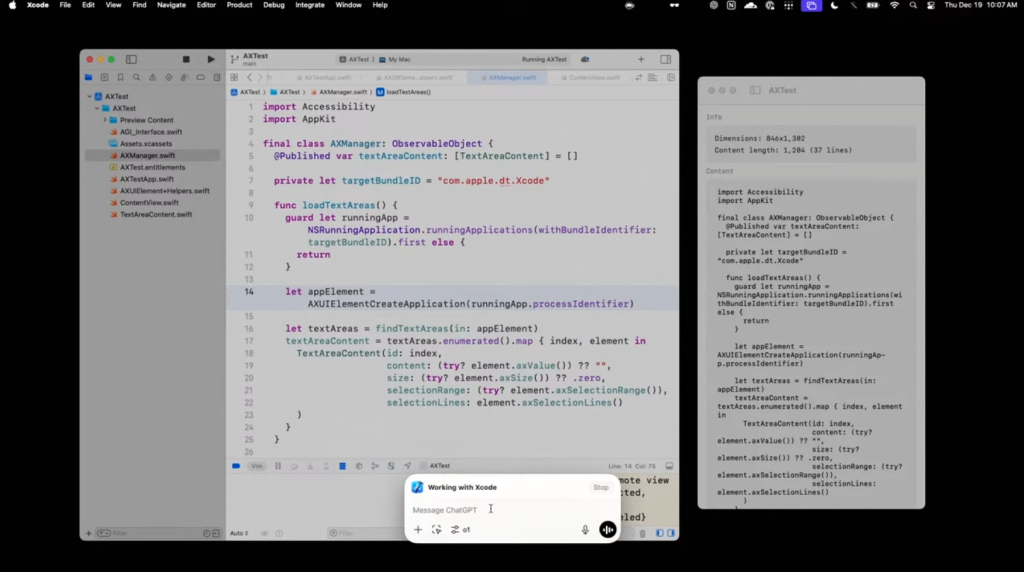This screenshot has width=1024, height=572.
Task: Toggle the inspector panel at Xcode's top right
Action: 665,59
